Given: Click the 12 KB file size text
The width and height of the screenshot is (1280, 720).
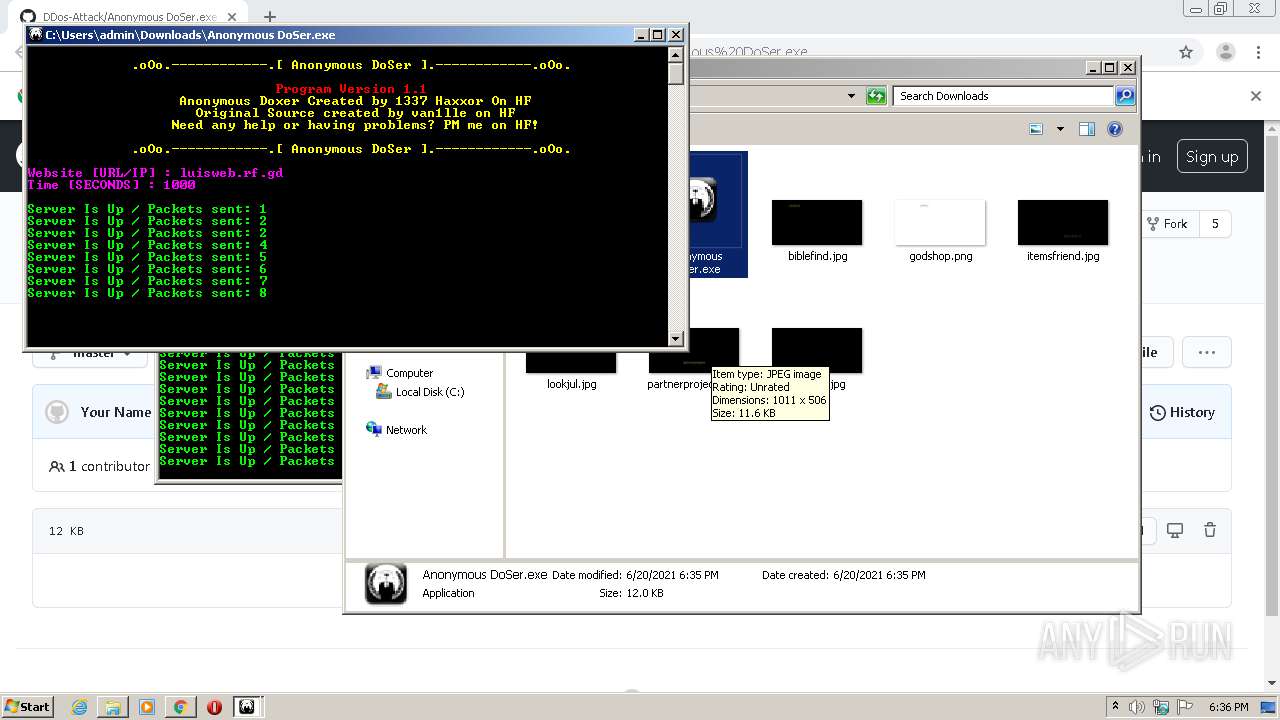Looking at the screenshot, I should [x=66, y=531].
